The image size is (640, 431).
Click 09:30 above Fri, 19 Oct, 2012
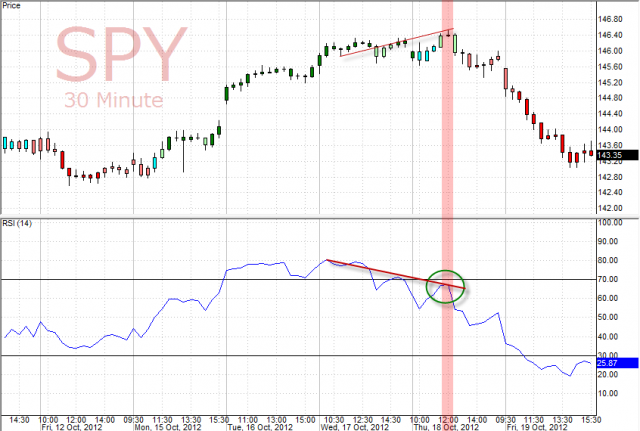coord(505,420)
